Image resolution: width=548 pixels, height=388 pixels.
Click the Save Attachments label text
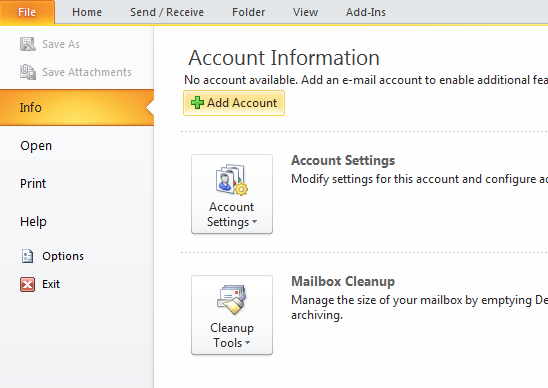(87, 72)
